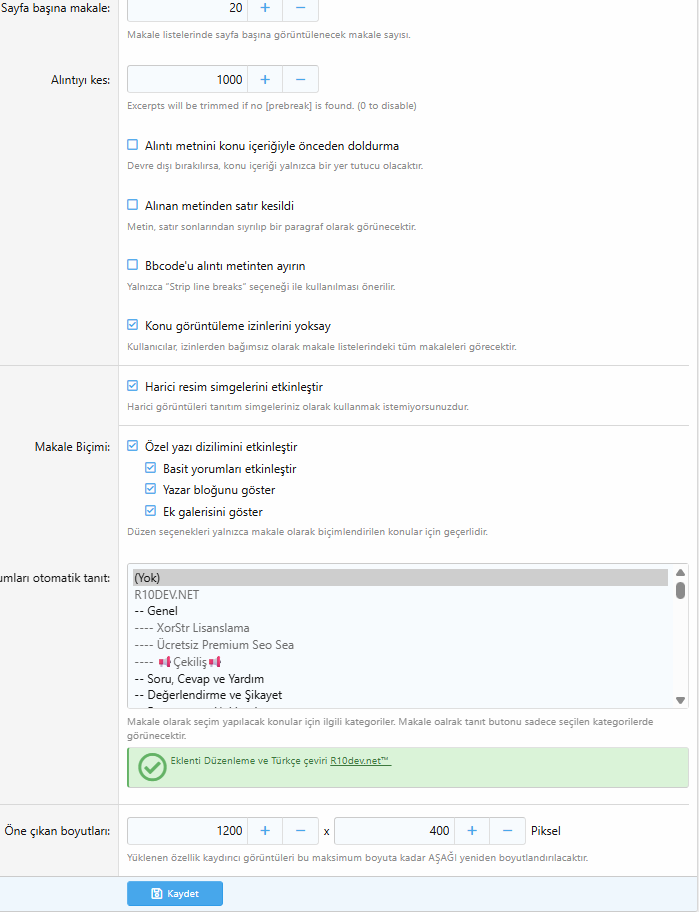Increase the 'Sayfa başına makale' value with plus
The image size is (699, 912).
pos(265,8)
